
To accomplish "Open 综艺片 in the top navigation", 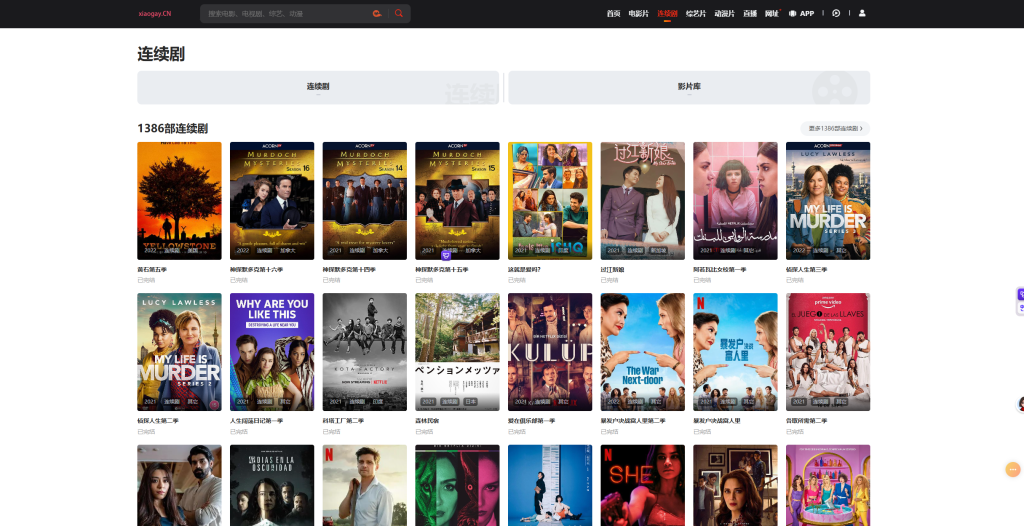I will click(x=696, y=13).
